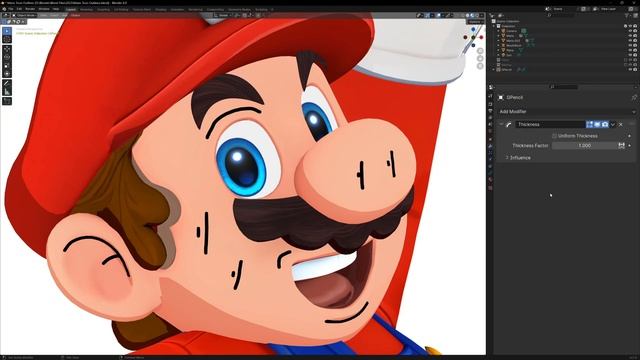The height and width of the screenshot is (360, 640).
Task: Click the outliner search field
Action: pos(563,16)
